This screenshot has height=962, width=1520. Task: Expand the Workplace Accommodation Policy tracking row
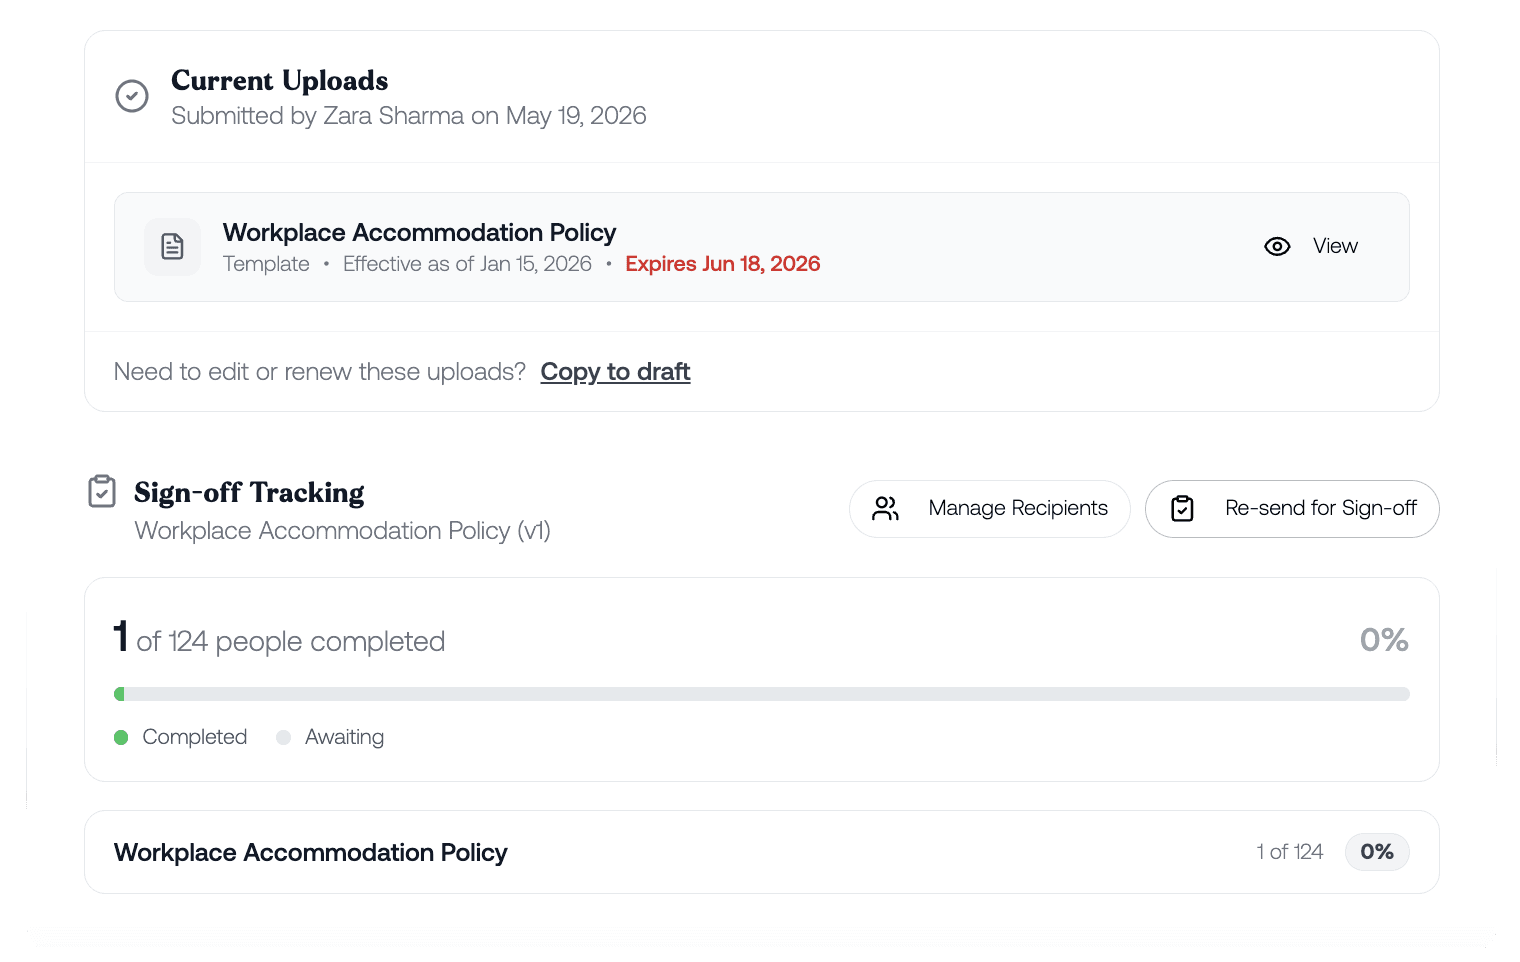[x=762, y=852]
